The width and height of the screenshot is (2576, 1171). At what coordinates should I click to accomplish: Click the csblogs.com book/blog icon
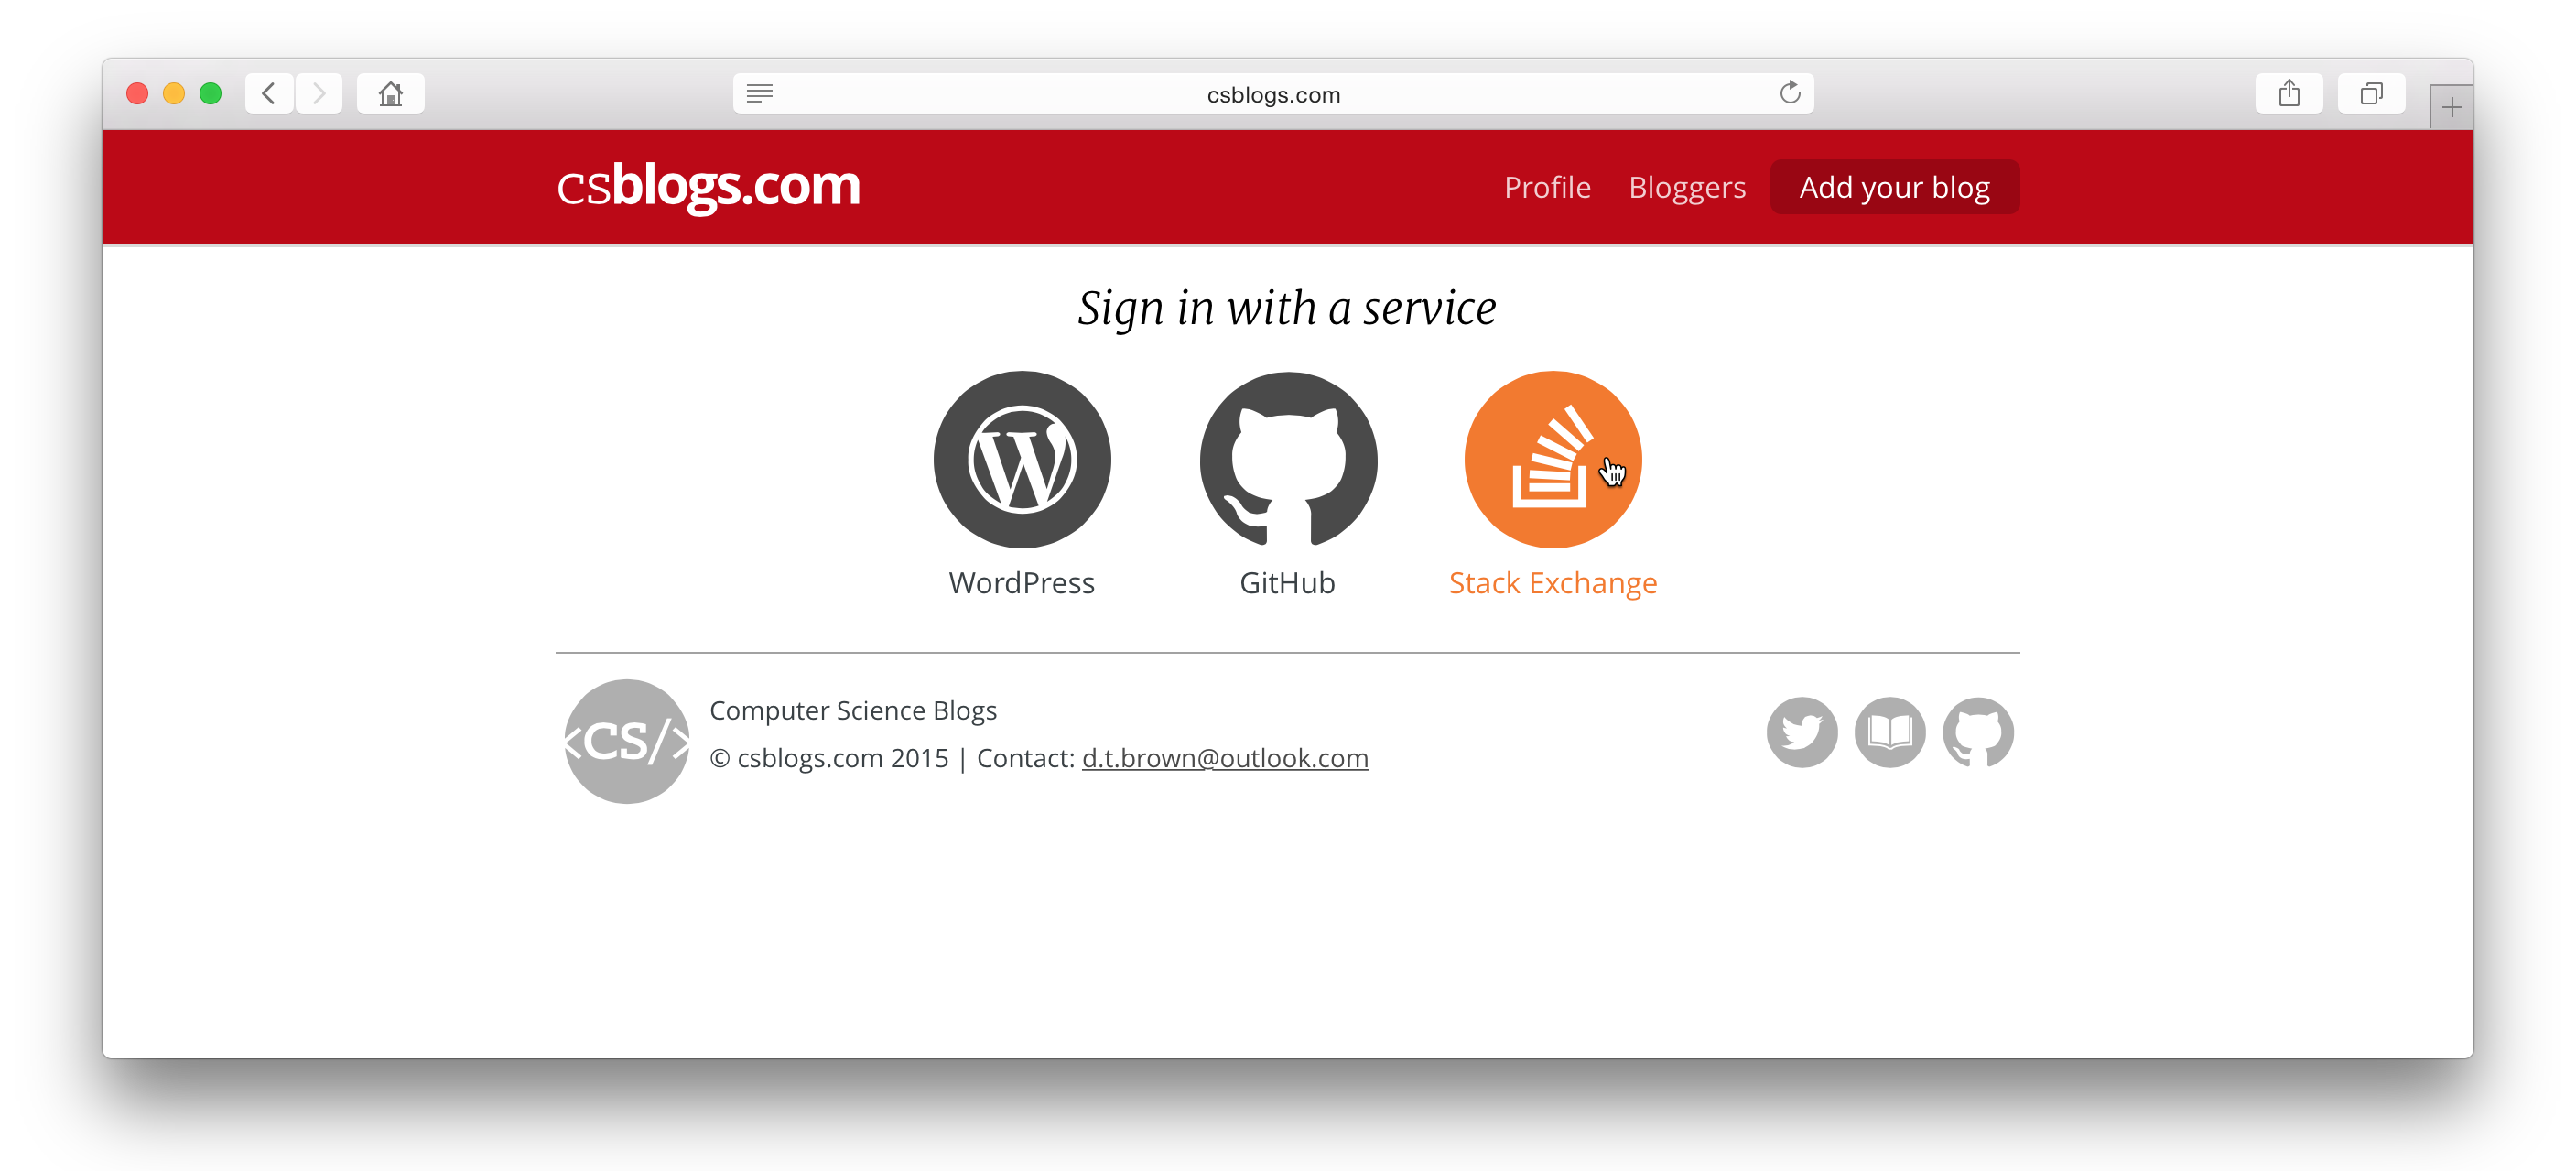coord(1889,732)
